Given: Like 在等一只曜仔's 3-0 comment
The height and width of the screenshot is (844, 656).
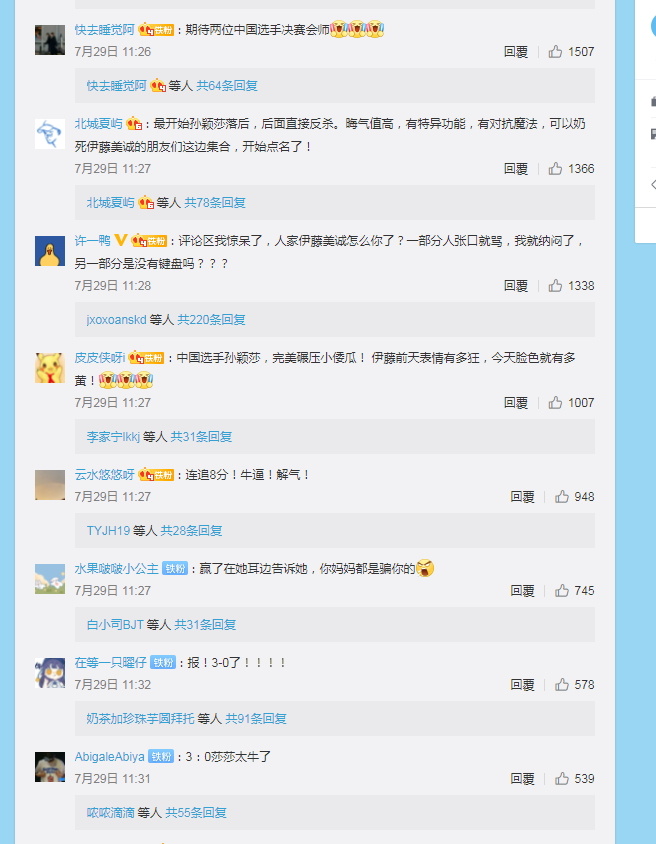Looking at the screenshot, I should [x=562, y=685].
